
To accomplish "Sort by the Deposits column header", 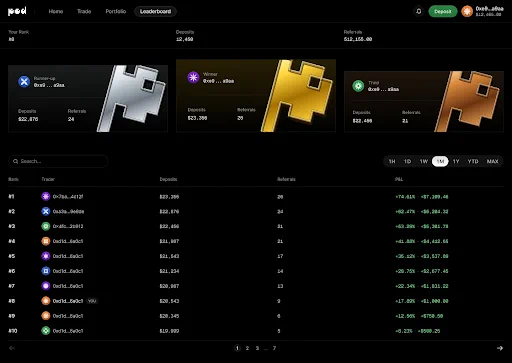I will tap(168, 179).
